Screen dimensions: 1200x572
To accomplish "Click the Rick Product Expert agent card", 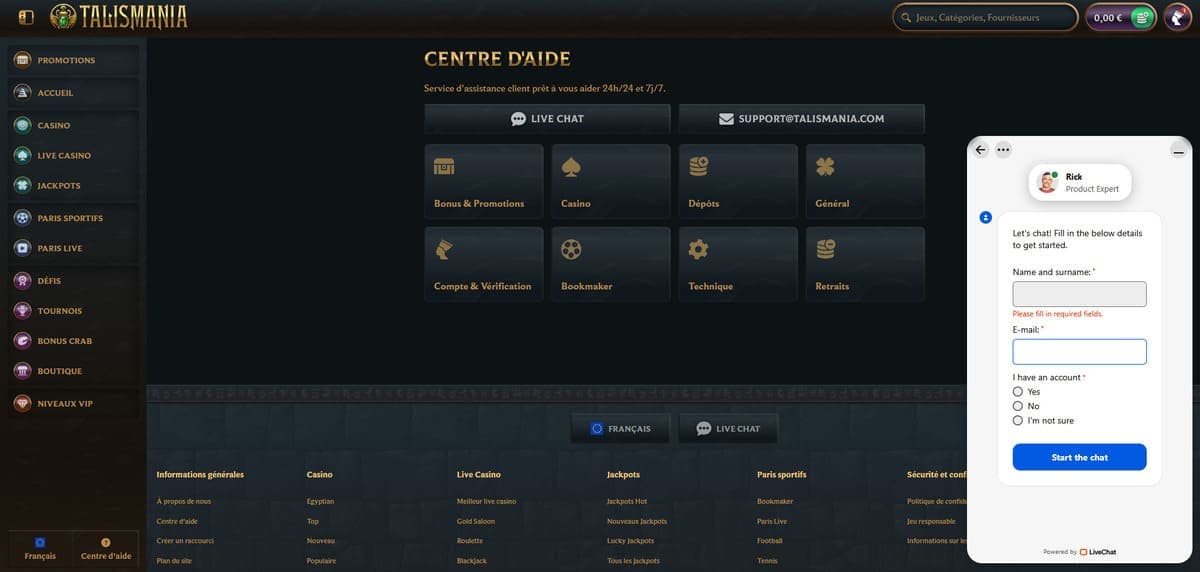I will coord(1080,182).
